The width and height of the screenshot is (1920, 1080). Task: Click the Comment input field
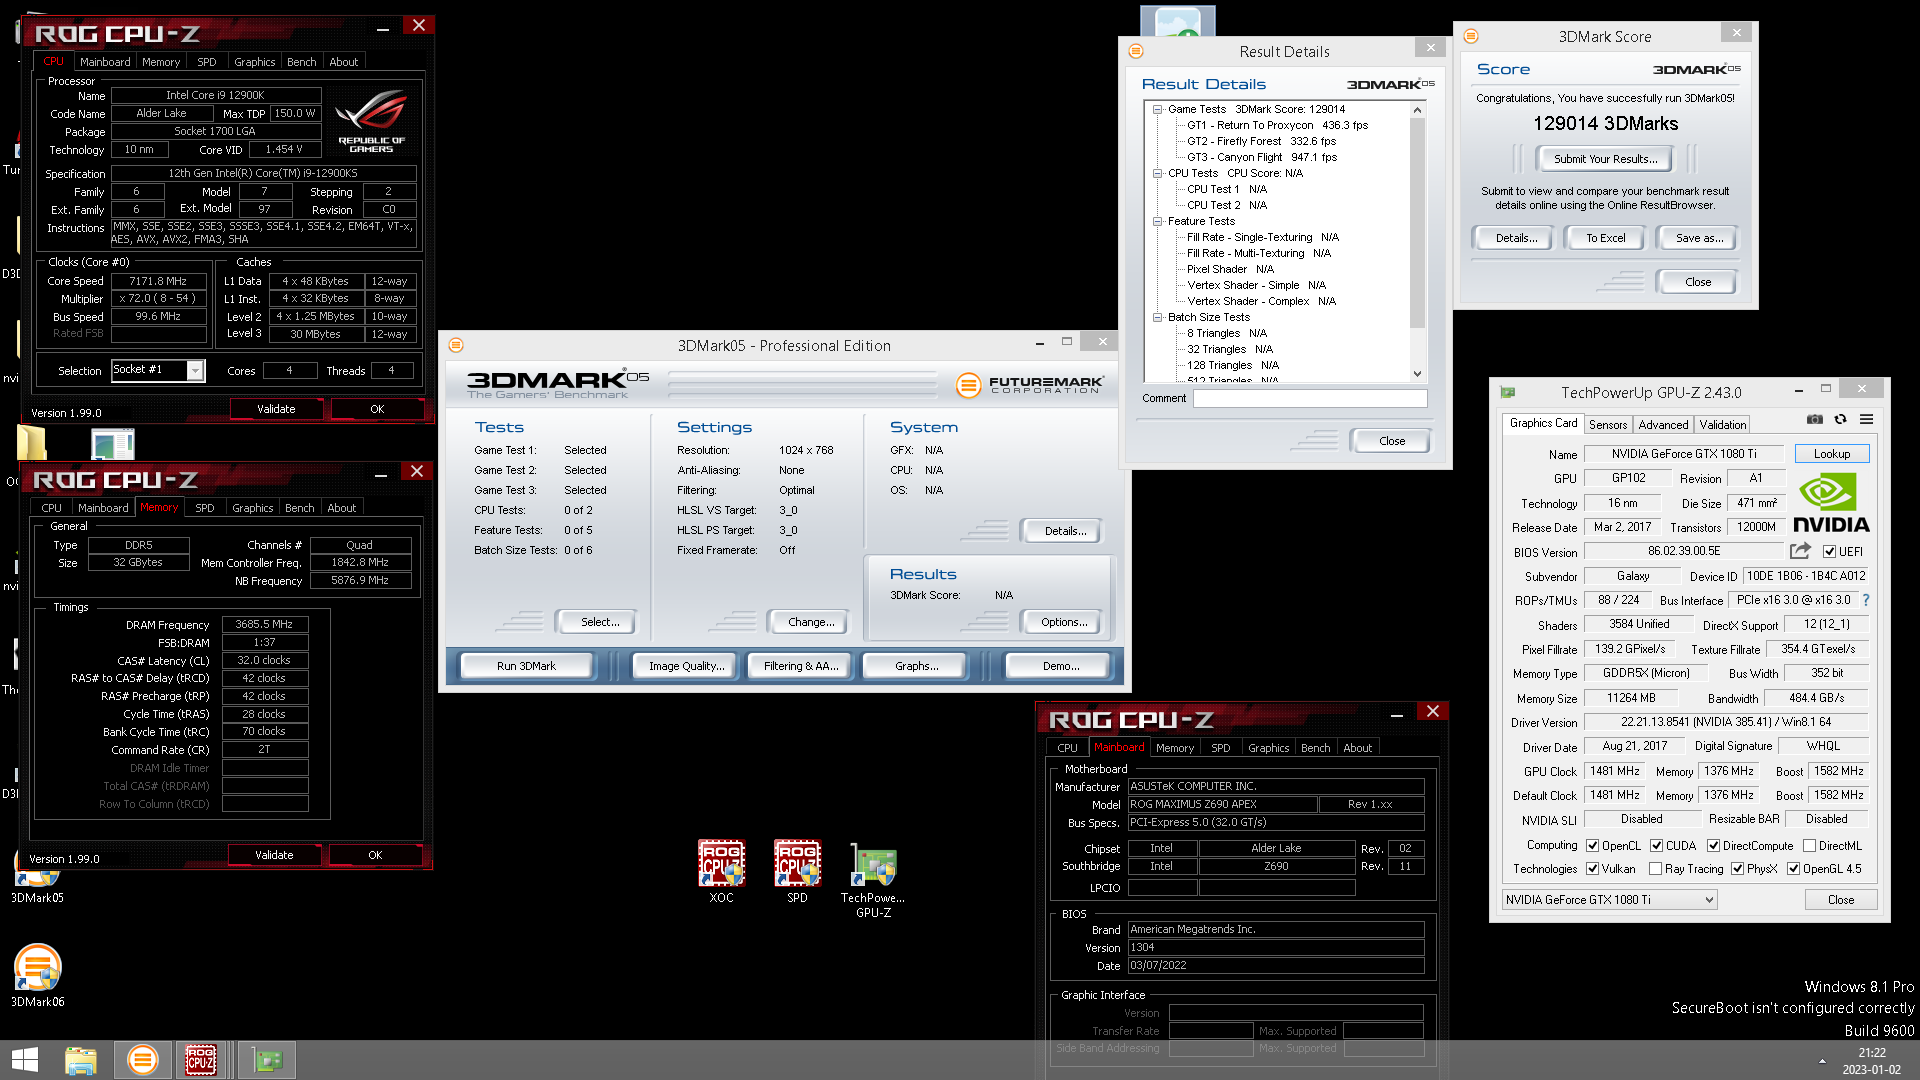pos(1309,398)
